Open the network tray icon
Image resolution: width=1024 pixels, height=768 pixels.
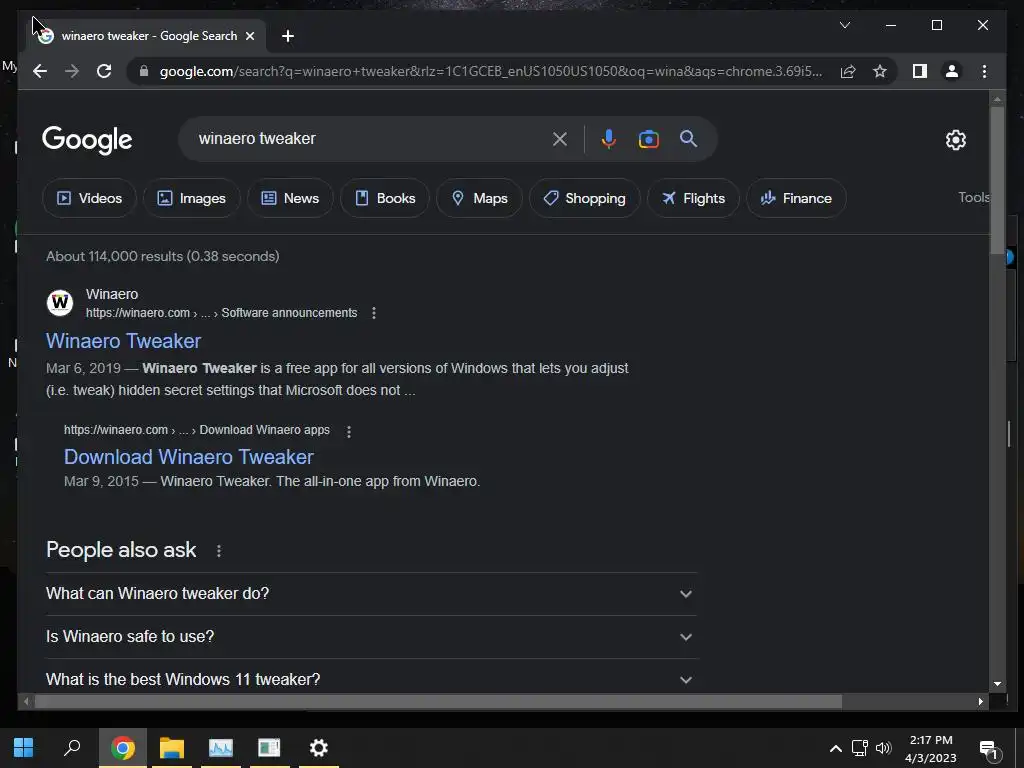pos(859,748)
